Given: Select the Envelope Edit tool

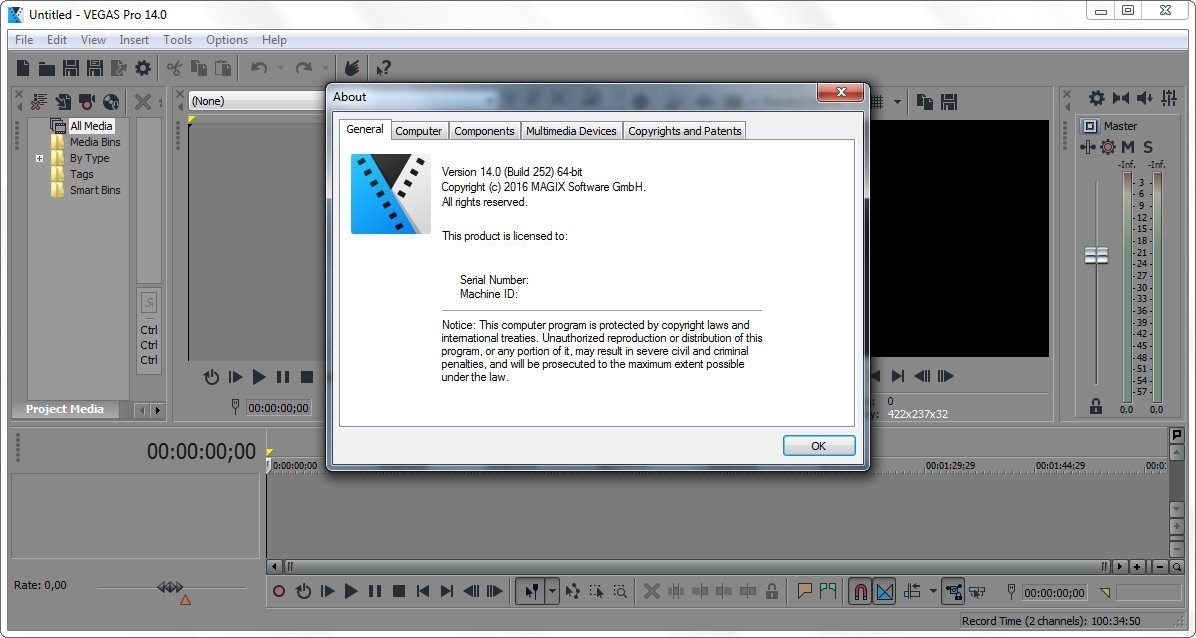Looking at the screenshot, I should (x=572, y=591).
